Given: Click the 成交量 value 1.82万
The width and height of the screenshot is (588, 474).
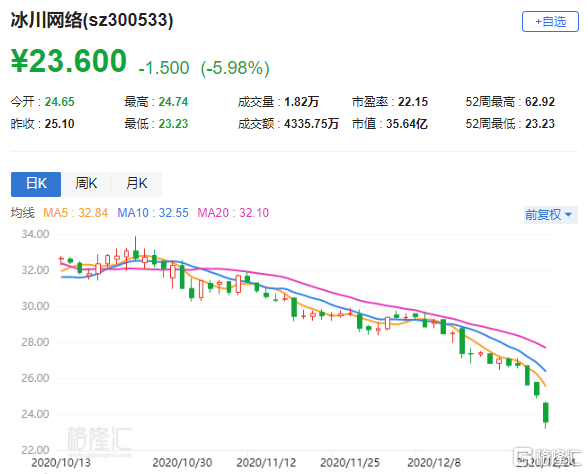Looking at the screenshot, I should (302, 102).
